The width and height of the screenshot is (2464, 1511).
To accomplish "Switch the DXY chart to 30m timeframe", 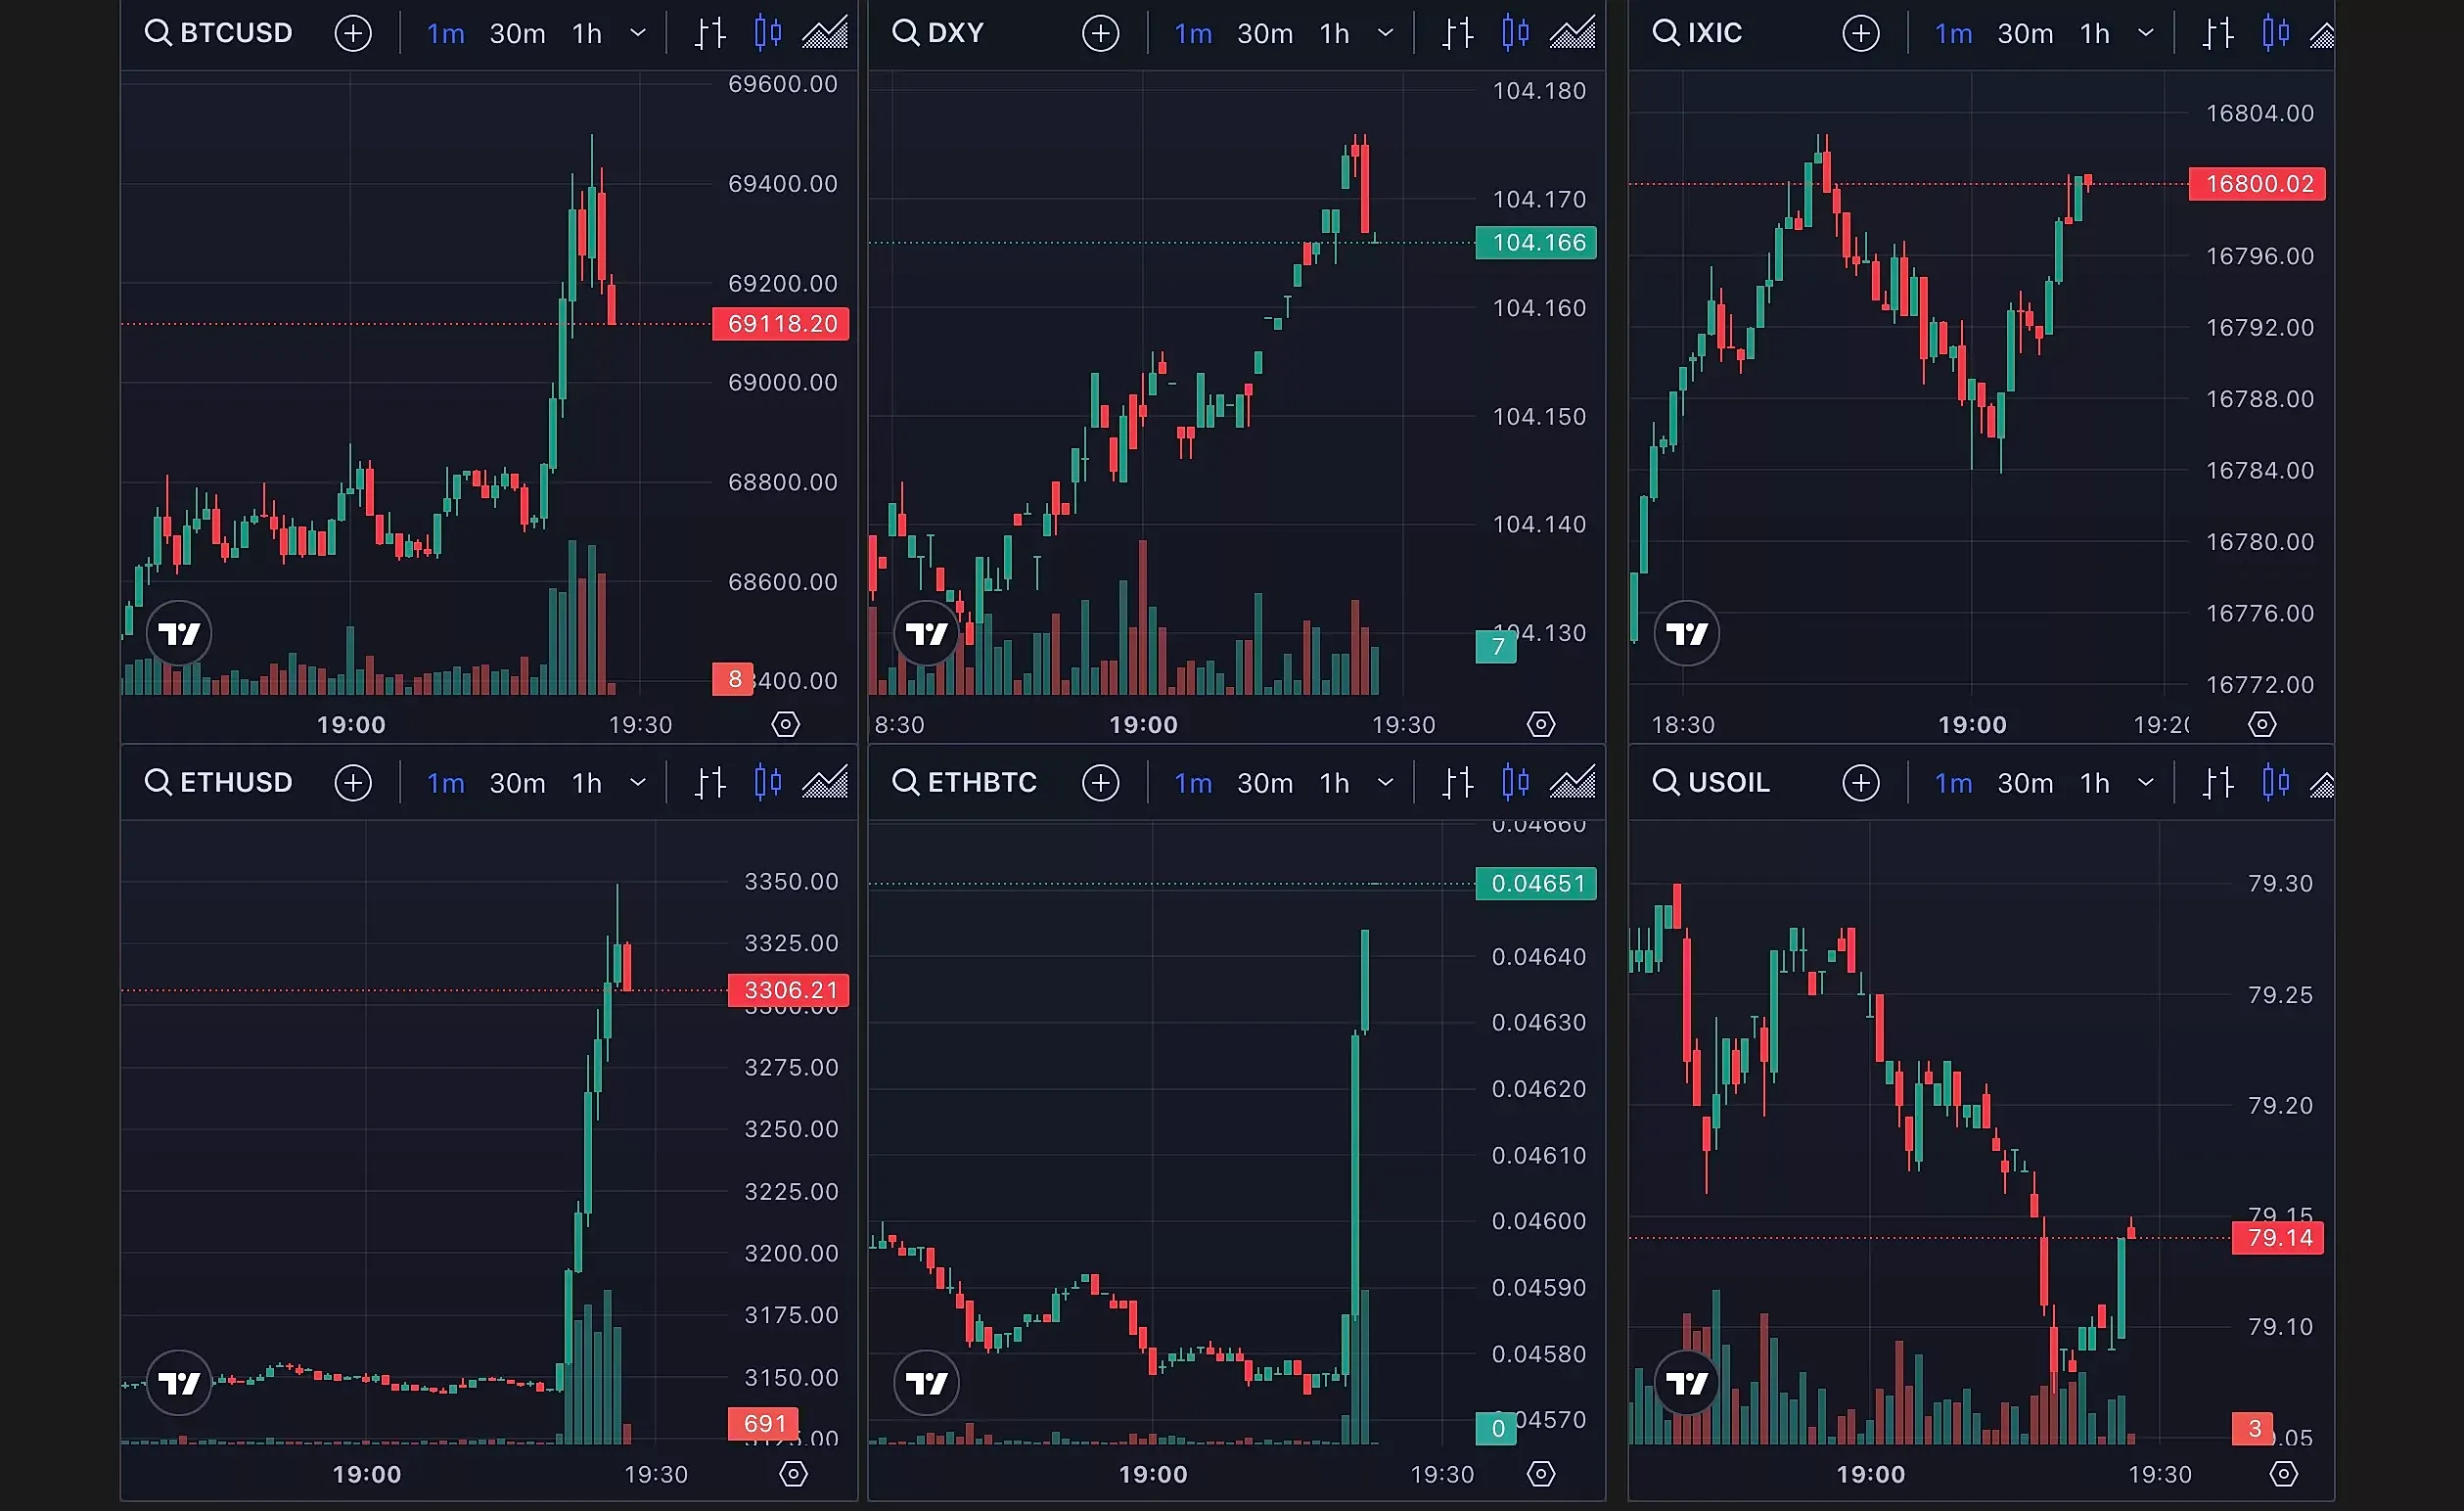I will [x=1264, y=32].
